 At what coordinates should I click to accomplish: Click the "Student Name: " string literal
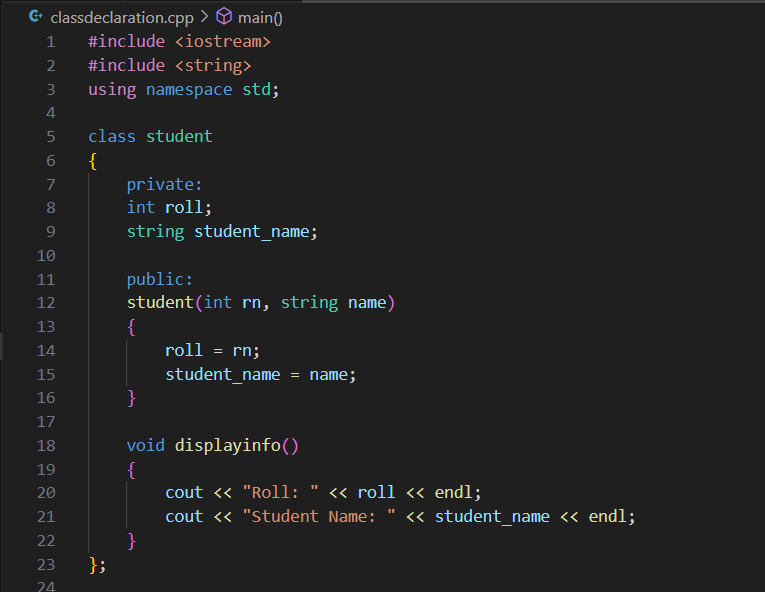point(319,517)
